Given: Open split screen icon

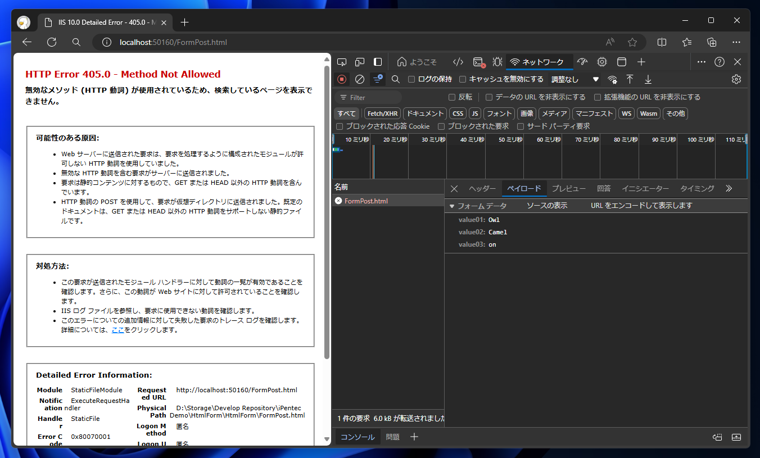Looking at the screenshot, I should click(x=662, y=42).
